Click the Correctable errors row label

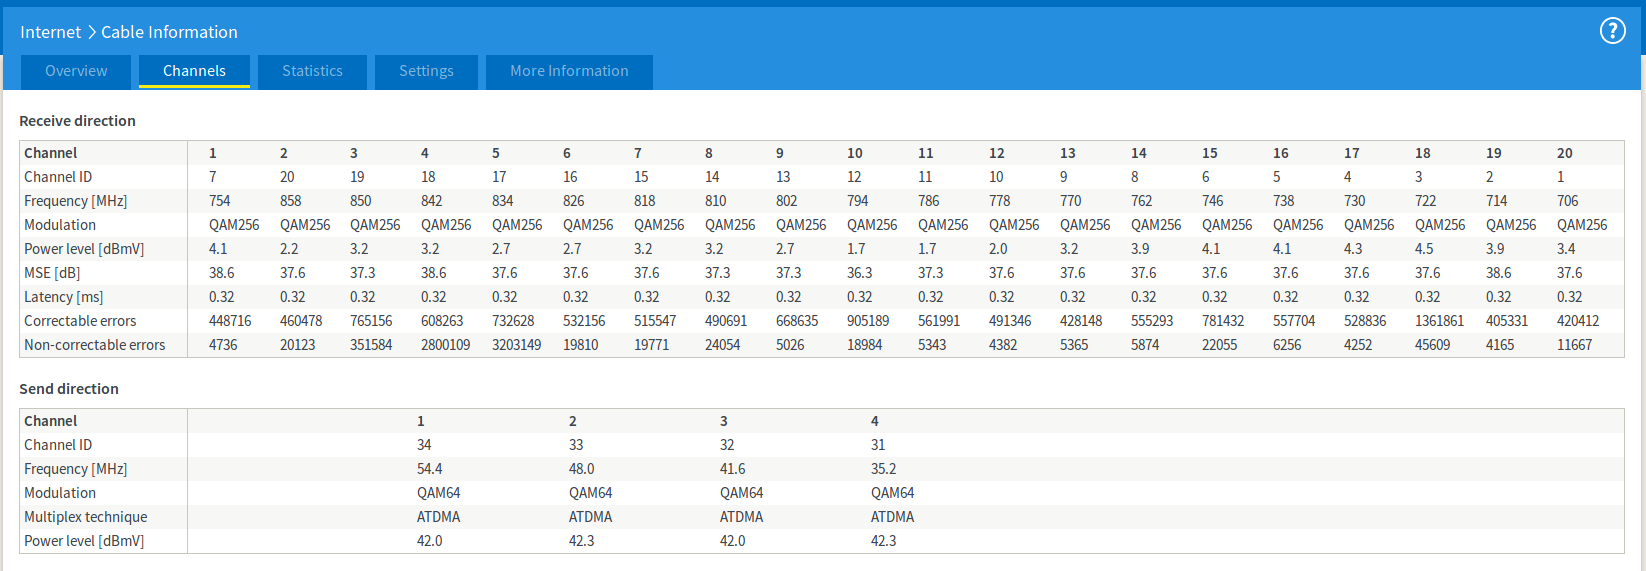80,321
